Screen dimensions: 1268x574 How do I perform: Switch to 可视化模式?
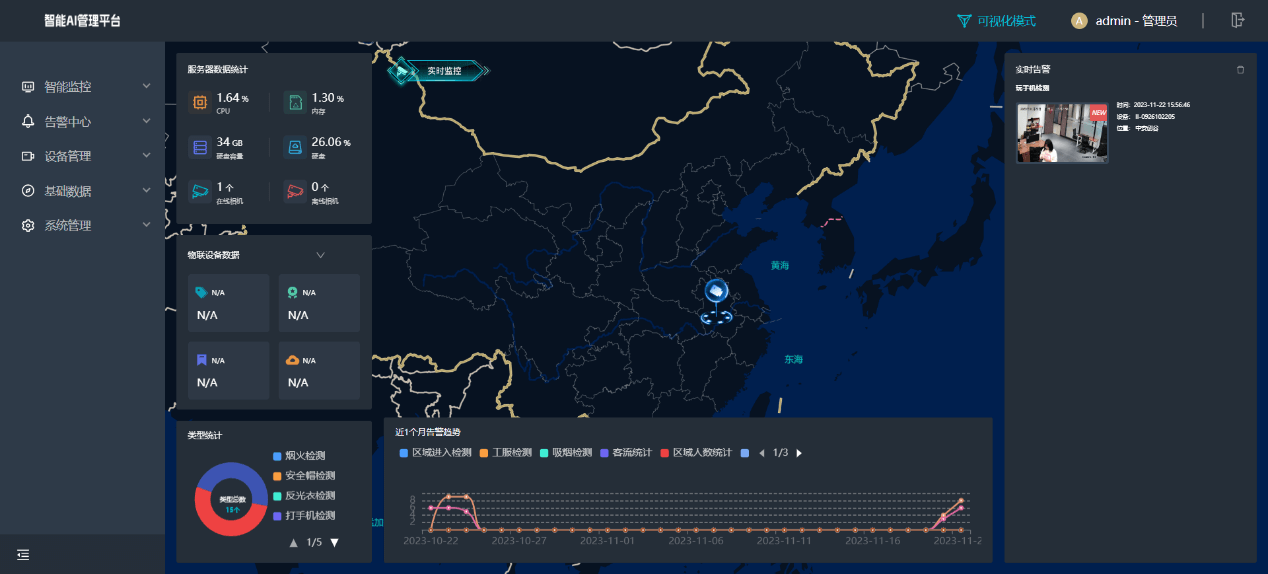996,21
